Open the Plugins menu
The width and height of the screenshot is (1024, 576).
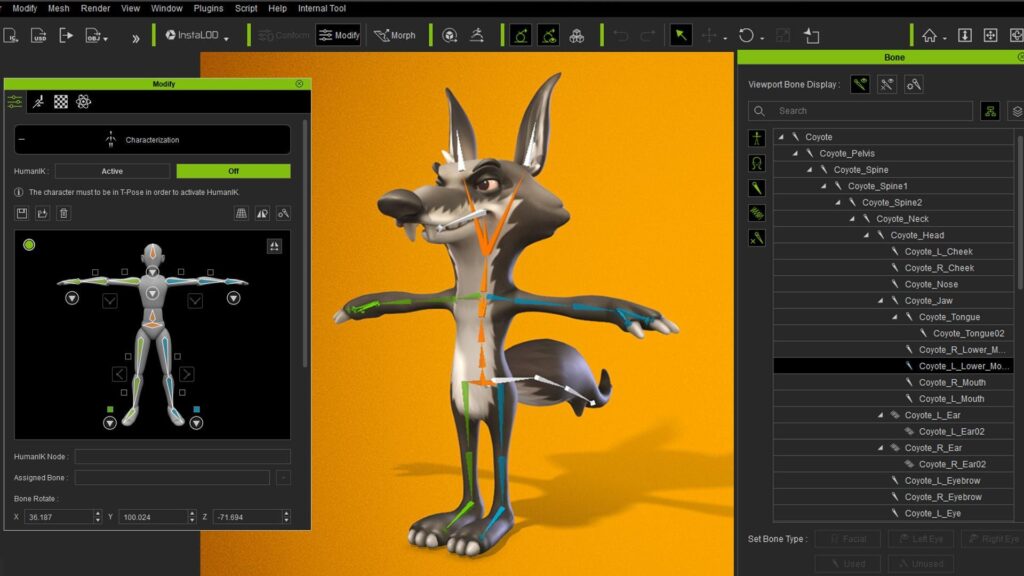coord(208,8)
